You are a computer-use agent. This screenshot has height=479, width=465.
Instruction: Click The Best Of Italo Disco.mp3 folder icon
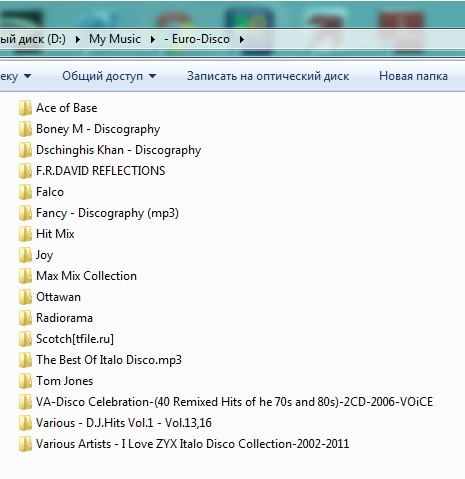(25, 360)
